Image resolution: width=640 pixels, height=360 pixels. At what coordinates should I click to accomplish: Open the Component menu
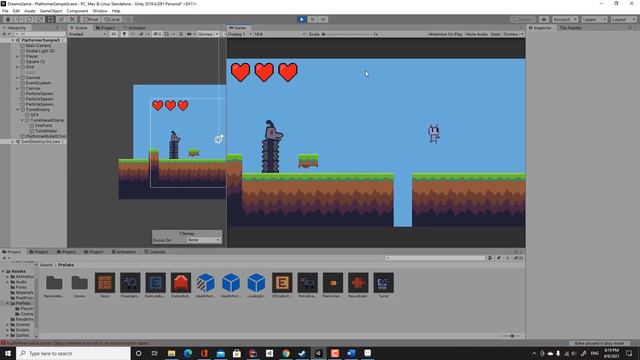click(x=77, y=11)
